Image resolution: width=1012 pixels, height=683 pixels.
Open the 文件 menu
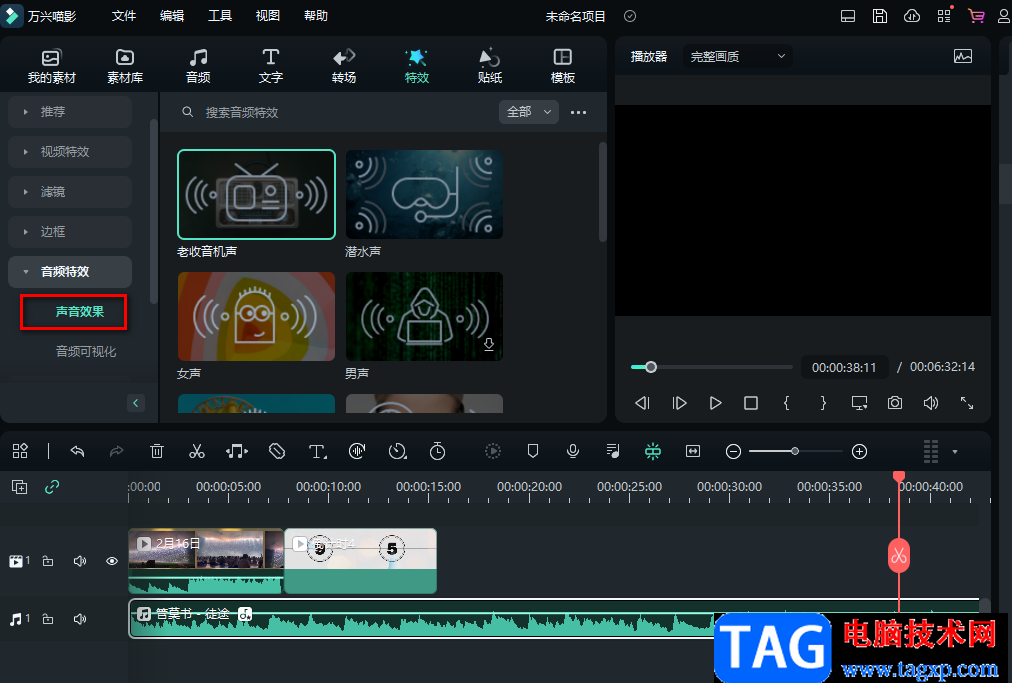coord(123,15)
